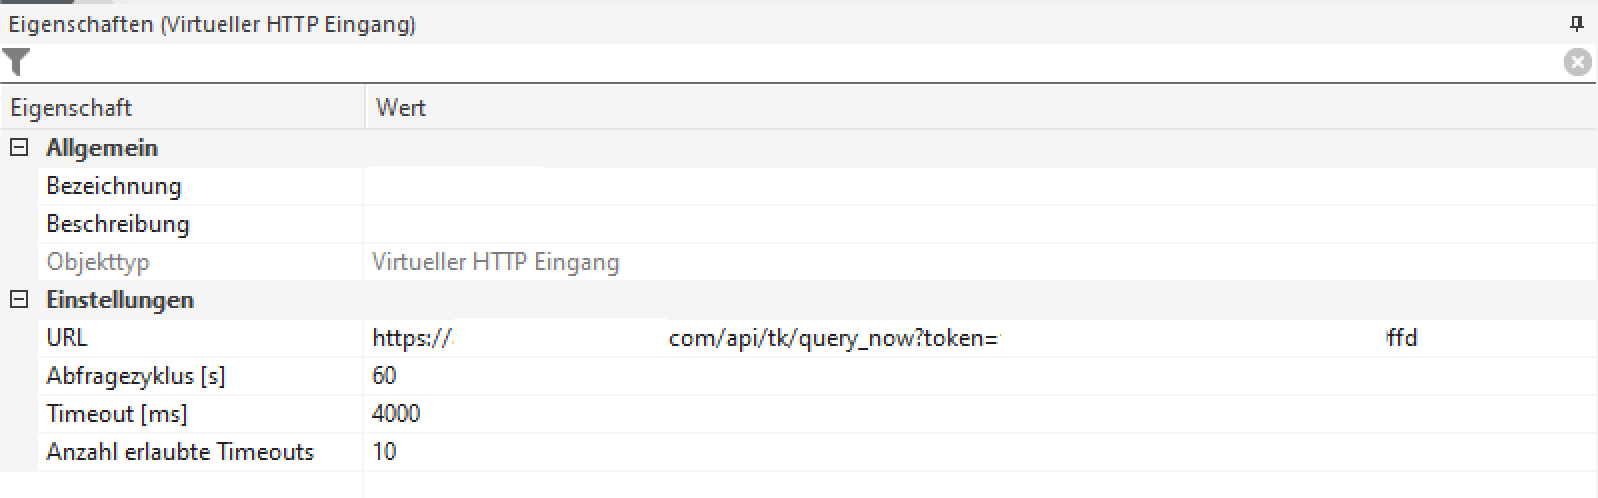Clear the property filter with X icon
1598x498 pixels.
[x=1577, y=63]
